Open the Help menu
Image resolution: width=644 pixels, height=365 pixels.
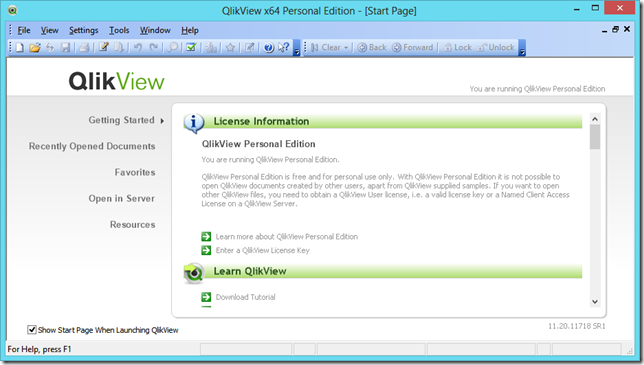[x=190, y=30]
